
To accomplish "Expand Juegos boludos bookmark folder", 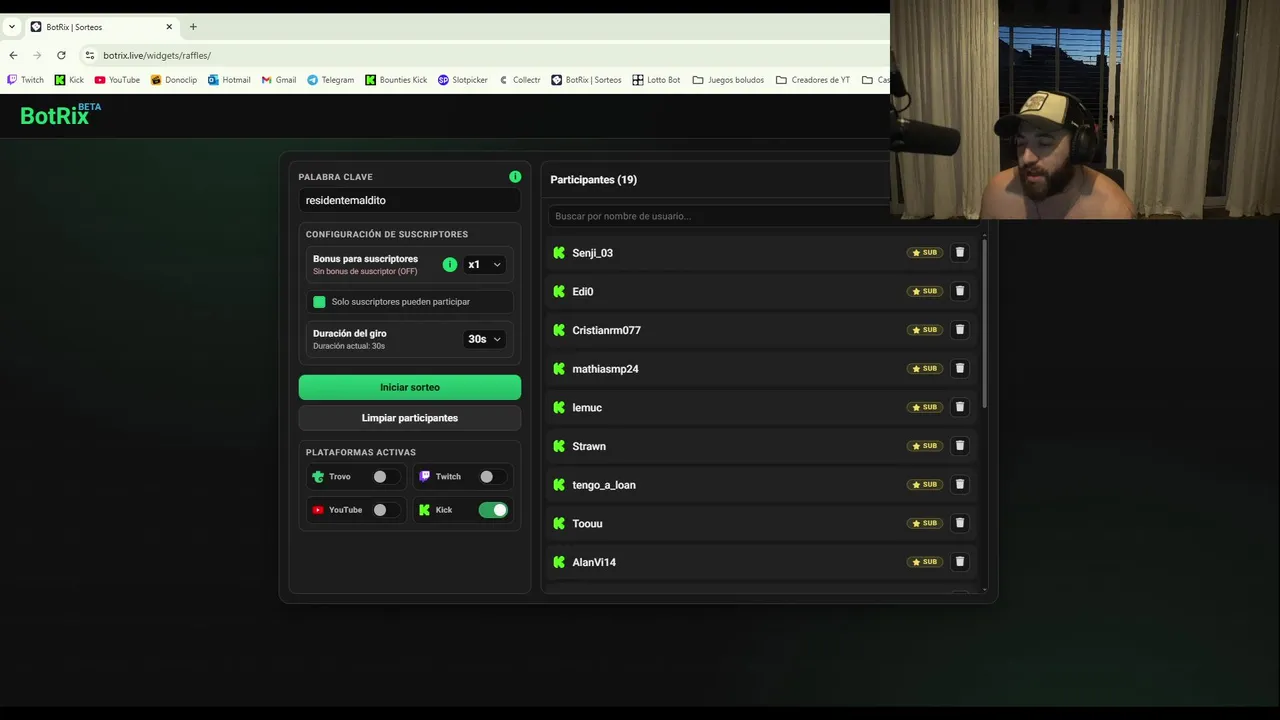I will tap(728, 80).
